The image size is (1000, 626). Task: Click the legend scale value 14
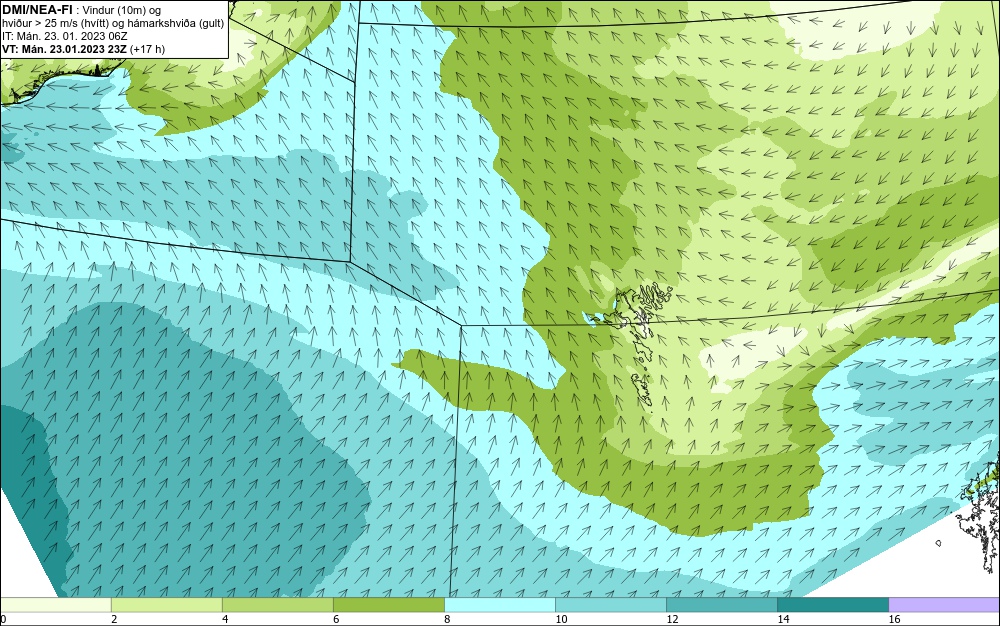783,619
